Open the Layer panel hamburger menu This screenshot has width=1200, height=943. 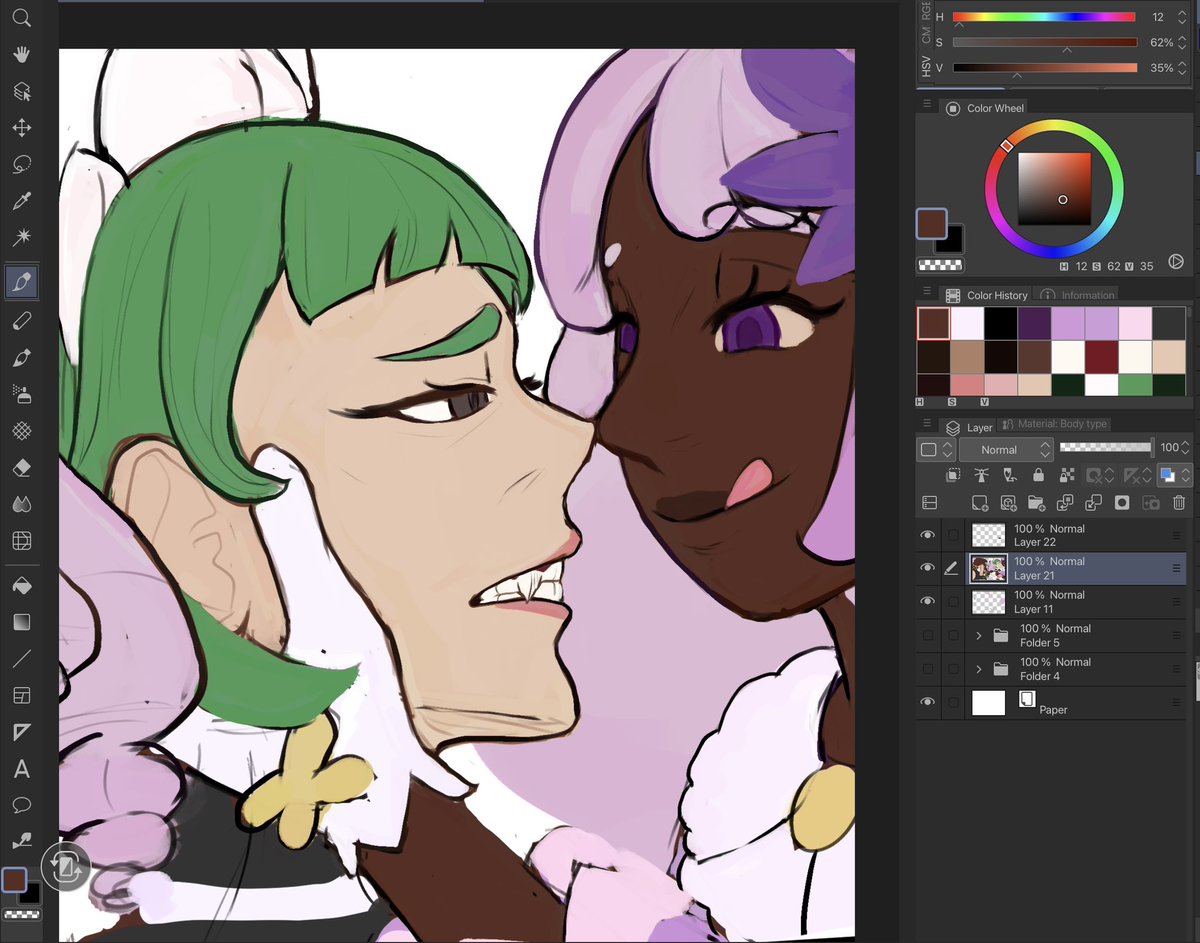[927, 424]
